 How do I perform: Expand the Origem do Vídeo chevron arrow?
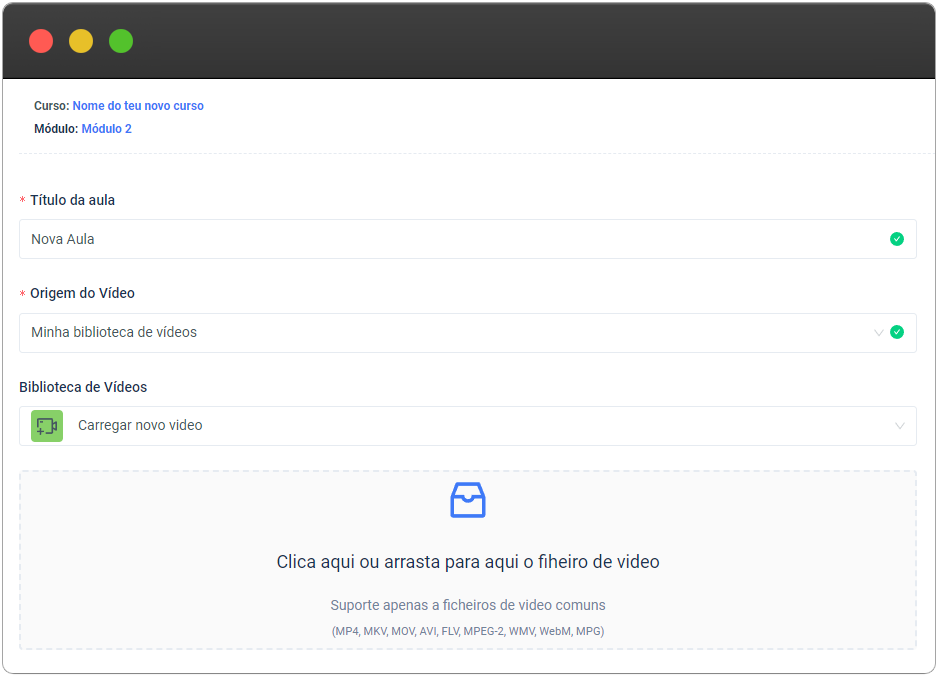click(878, 333)
